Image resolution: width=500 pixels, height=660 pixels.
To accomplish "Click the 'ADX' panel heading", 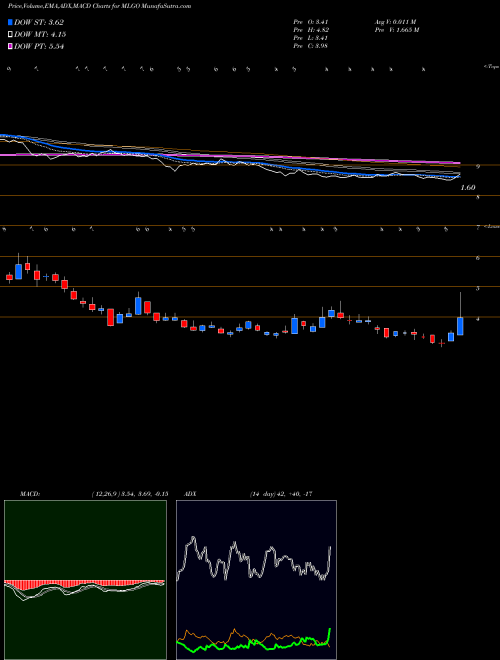I will pyautogui.click(x=191, y=494).
